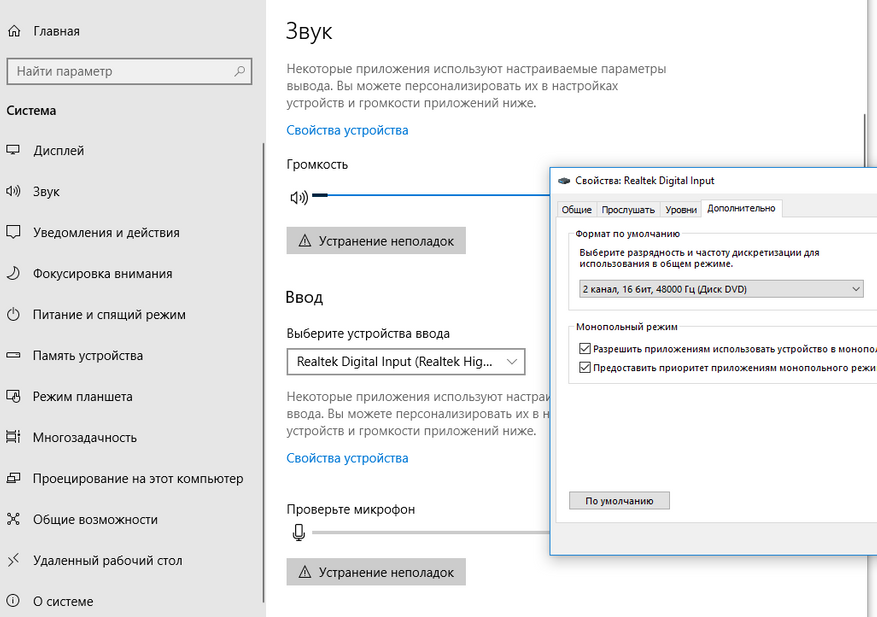Click the По умолчанию button
877x617 pixels.
click(619, 500)
